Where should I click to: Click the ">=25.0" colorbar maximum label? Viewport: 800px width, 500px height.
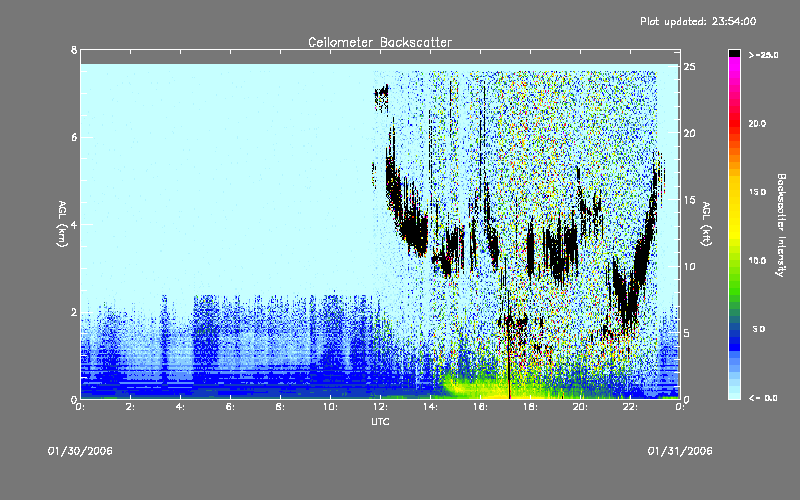pos(763,55)
